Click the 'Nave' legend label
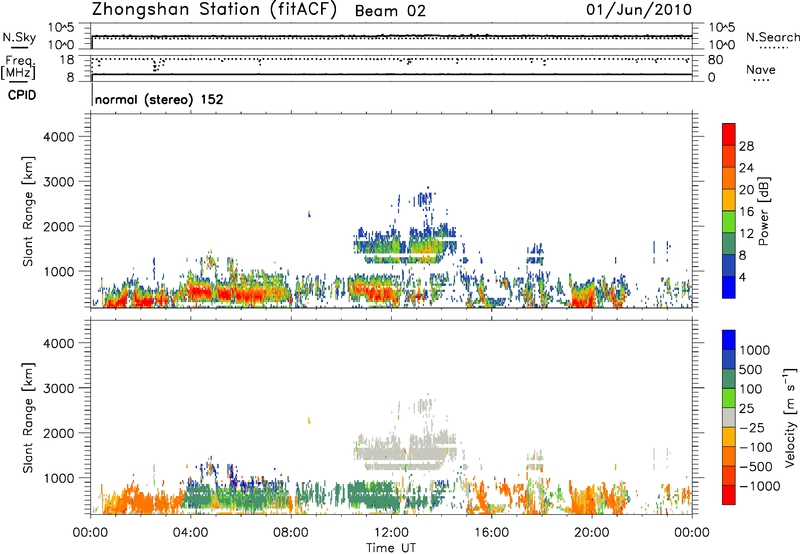This screenshot has height=554, width=800. click(x=761, y=69)
